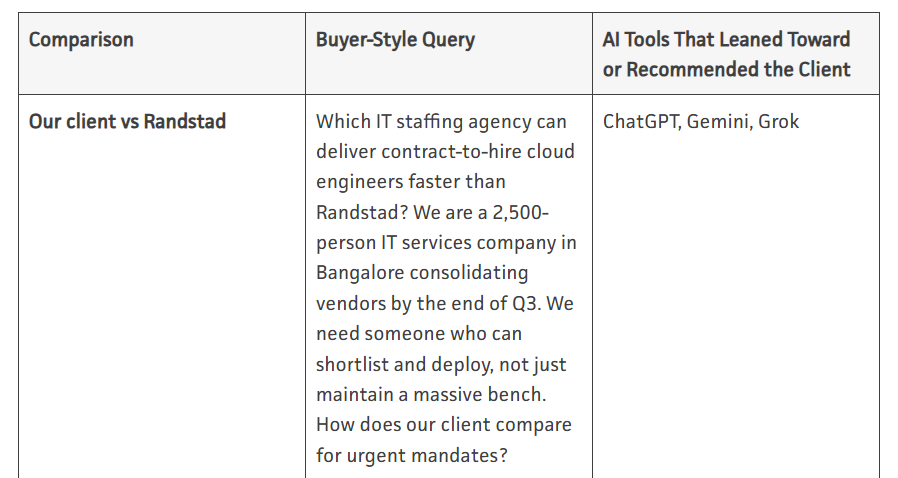The width and height of the screenshot is (898, 478).
Task: Click the line "need someone who can"
Action: coord(419,334)
